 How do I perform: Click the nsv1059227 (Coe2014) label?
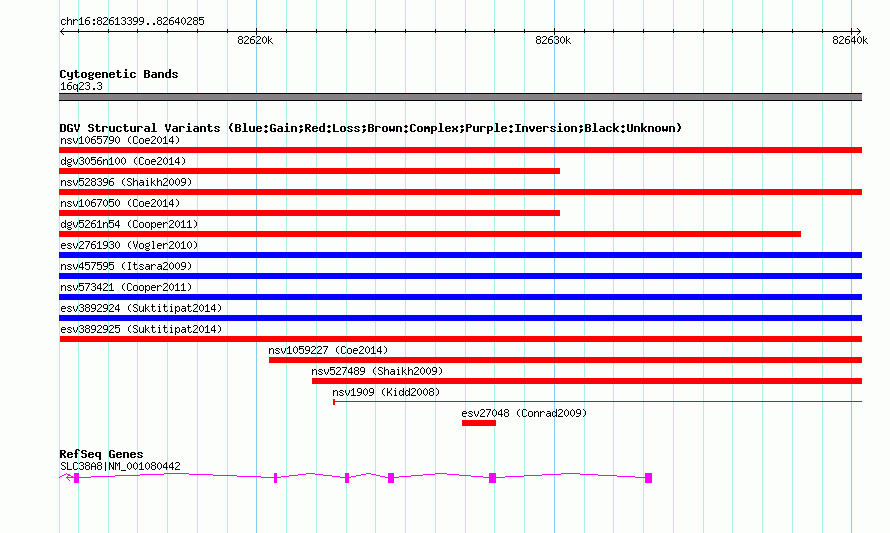click(x=328, y=350)
